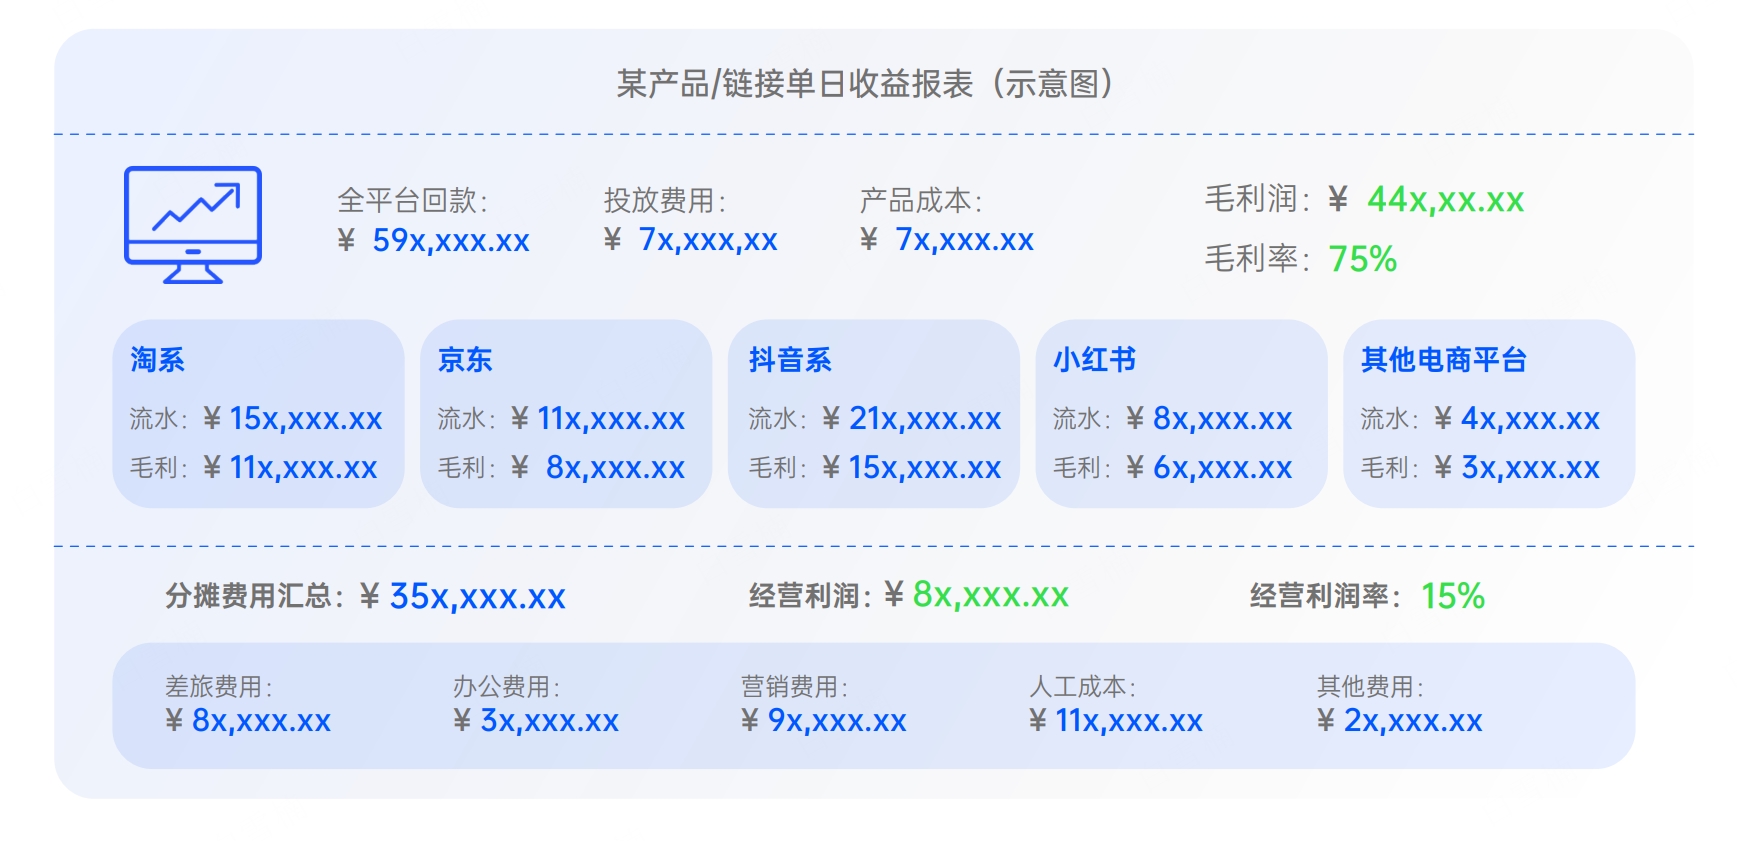Click 京东 毛利 value ¥ 8x,xxx.xx
The height and width of the screenshot is (841, 1737).
pos(597,467)
